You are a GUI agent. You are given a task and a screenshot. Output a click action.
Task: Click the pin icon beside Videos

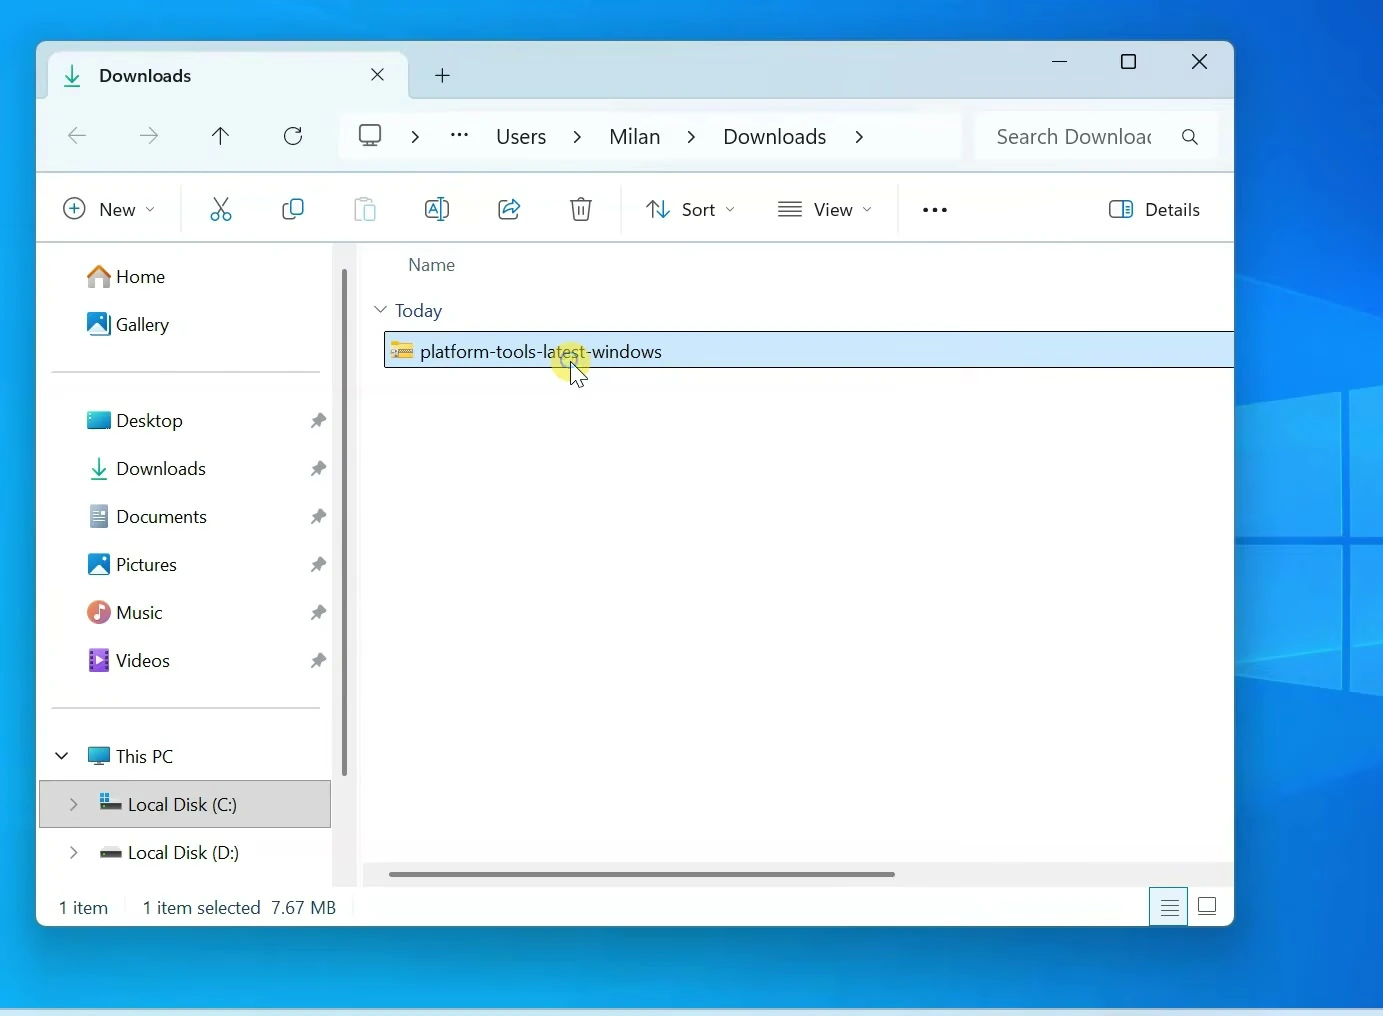tap(318, 661)
